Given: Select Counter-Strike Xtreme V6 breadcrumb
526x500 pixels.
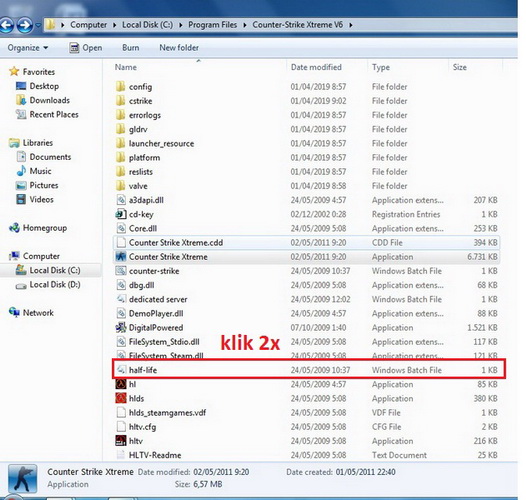Looking at the screenshot, I should (298, 25).
